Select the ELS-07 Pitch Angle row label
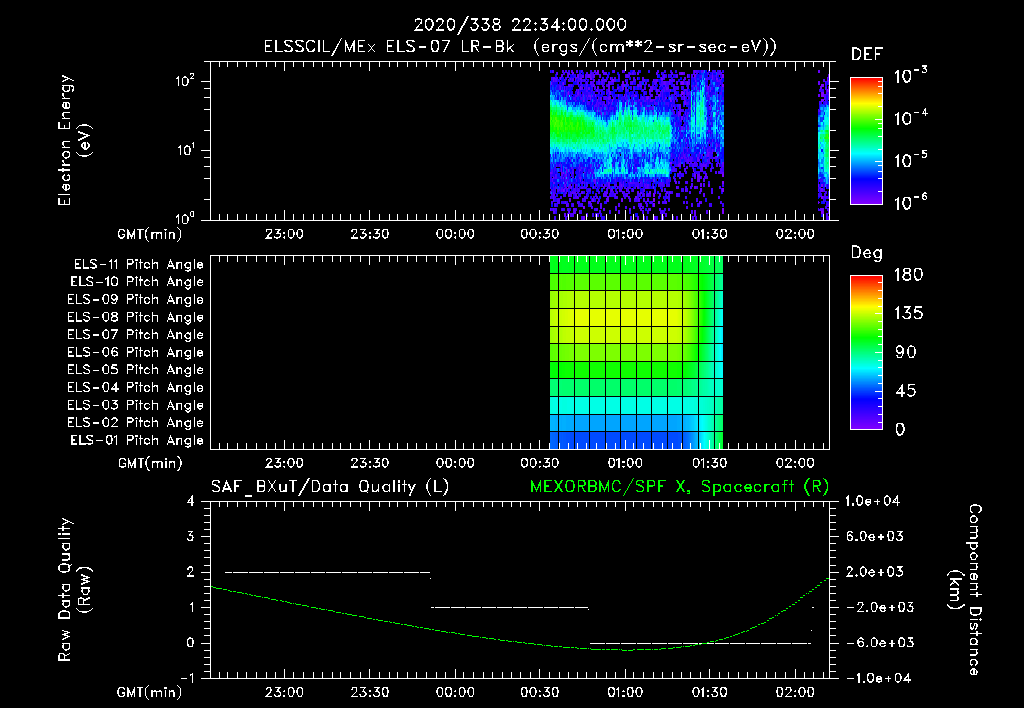 [135, 335]
